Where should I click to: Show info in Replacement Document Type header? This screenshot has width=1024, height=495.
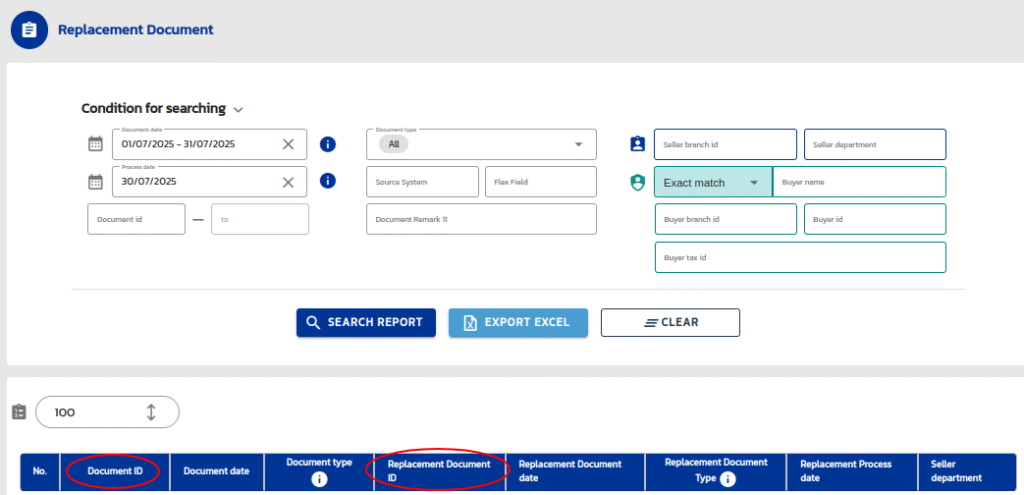728,479
